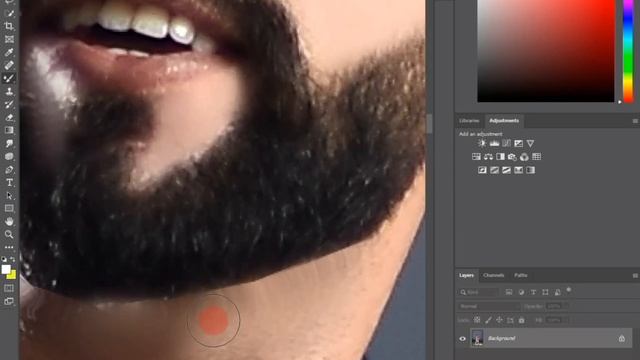Switch to the Layers tab
The image size is (640, 360).
click(x=466, y=276)
